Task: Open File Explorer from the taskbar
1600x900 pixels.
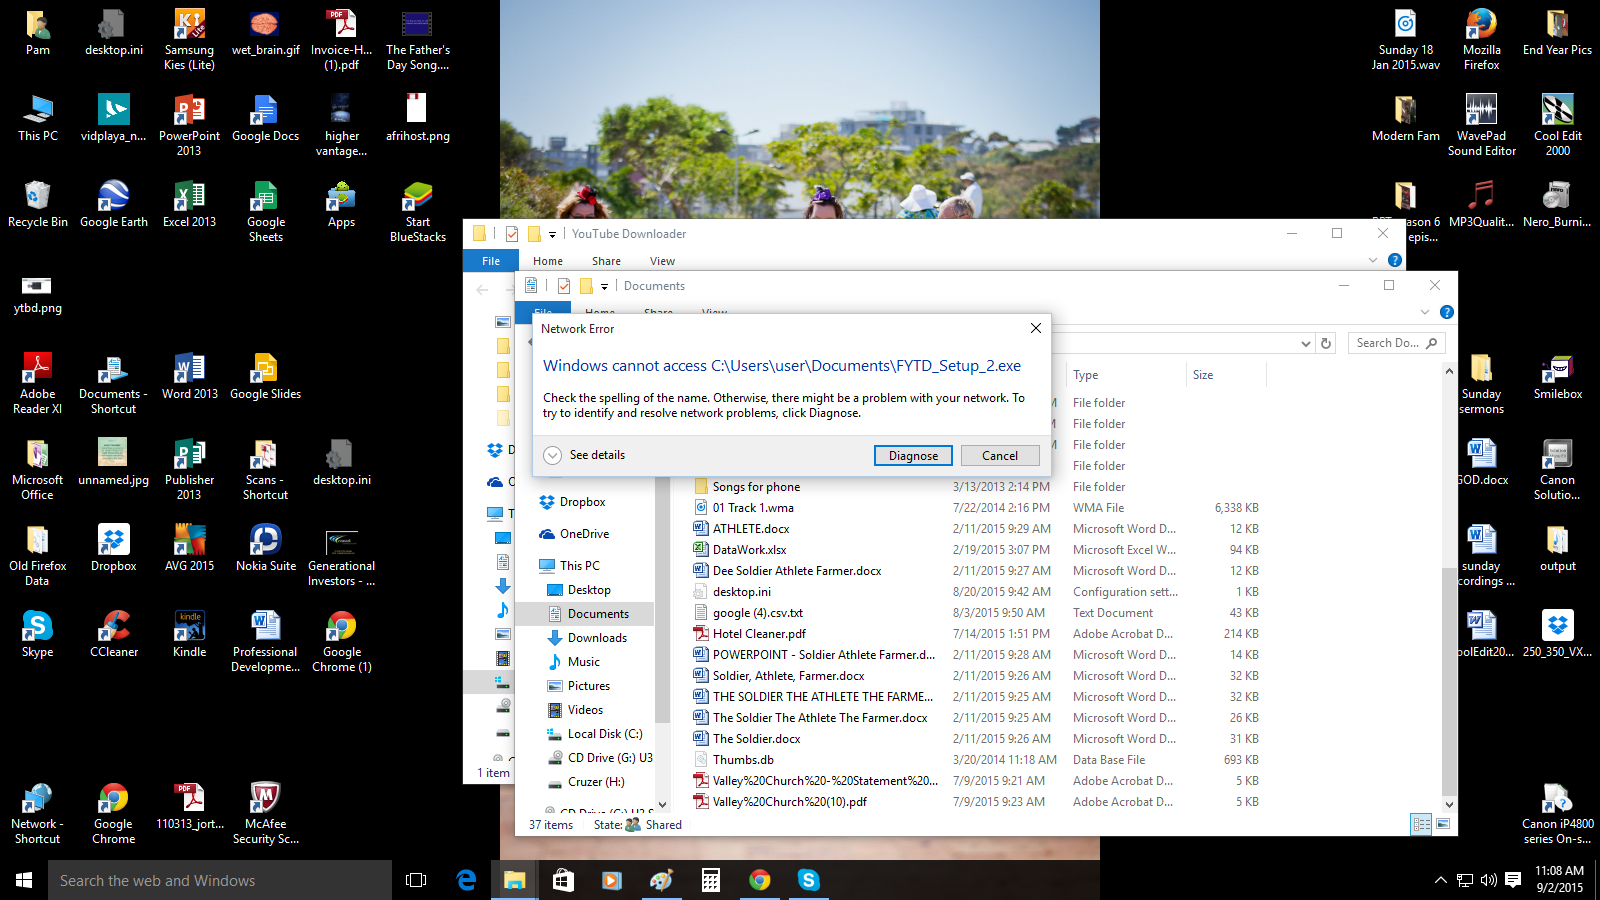Action: click(x=514, y=880)
